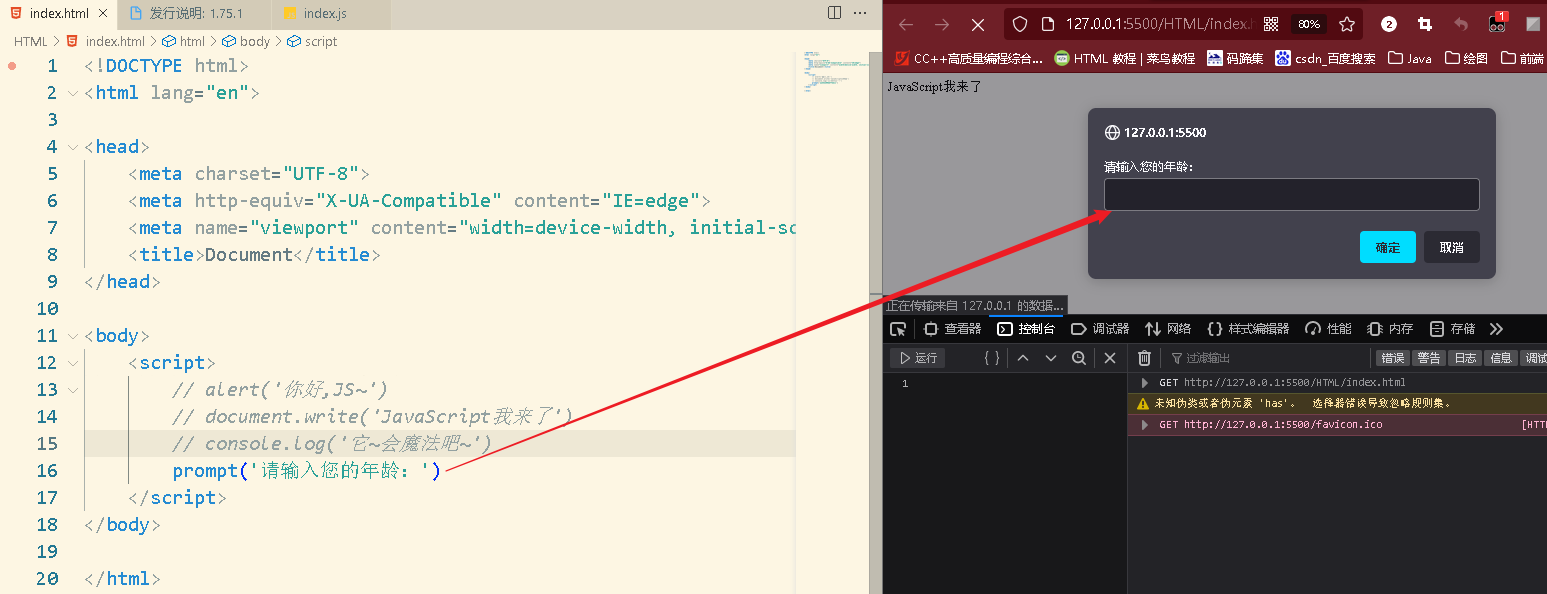Click the crop screenshot toolbar icon

[x=1425, y=24]
